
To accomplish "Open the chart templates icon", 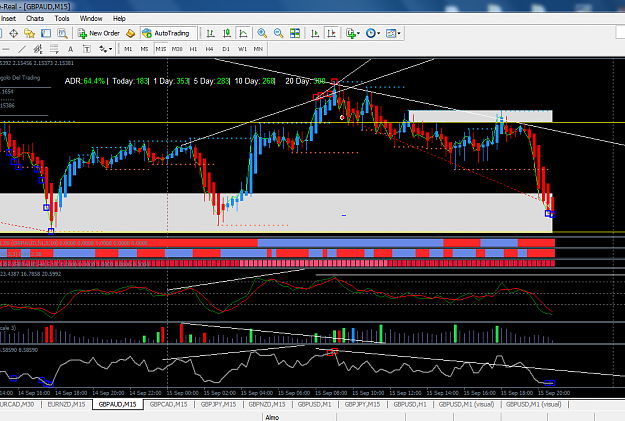I will click(391, 33).
